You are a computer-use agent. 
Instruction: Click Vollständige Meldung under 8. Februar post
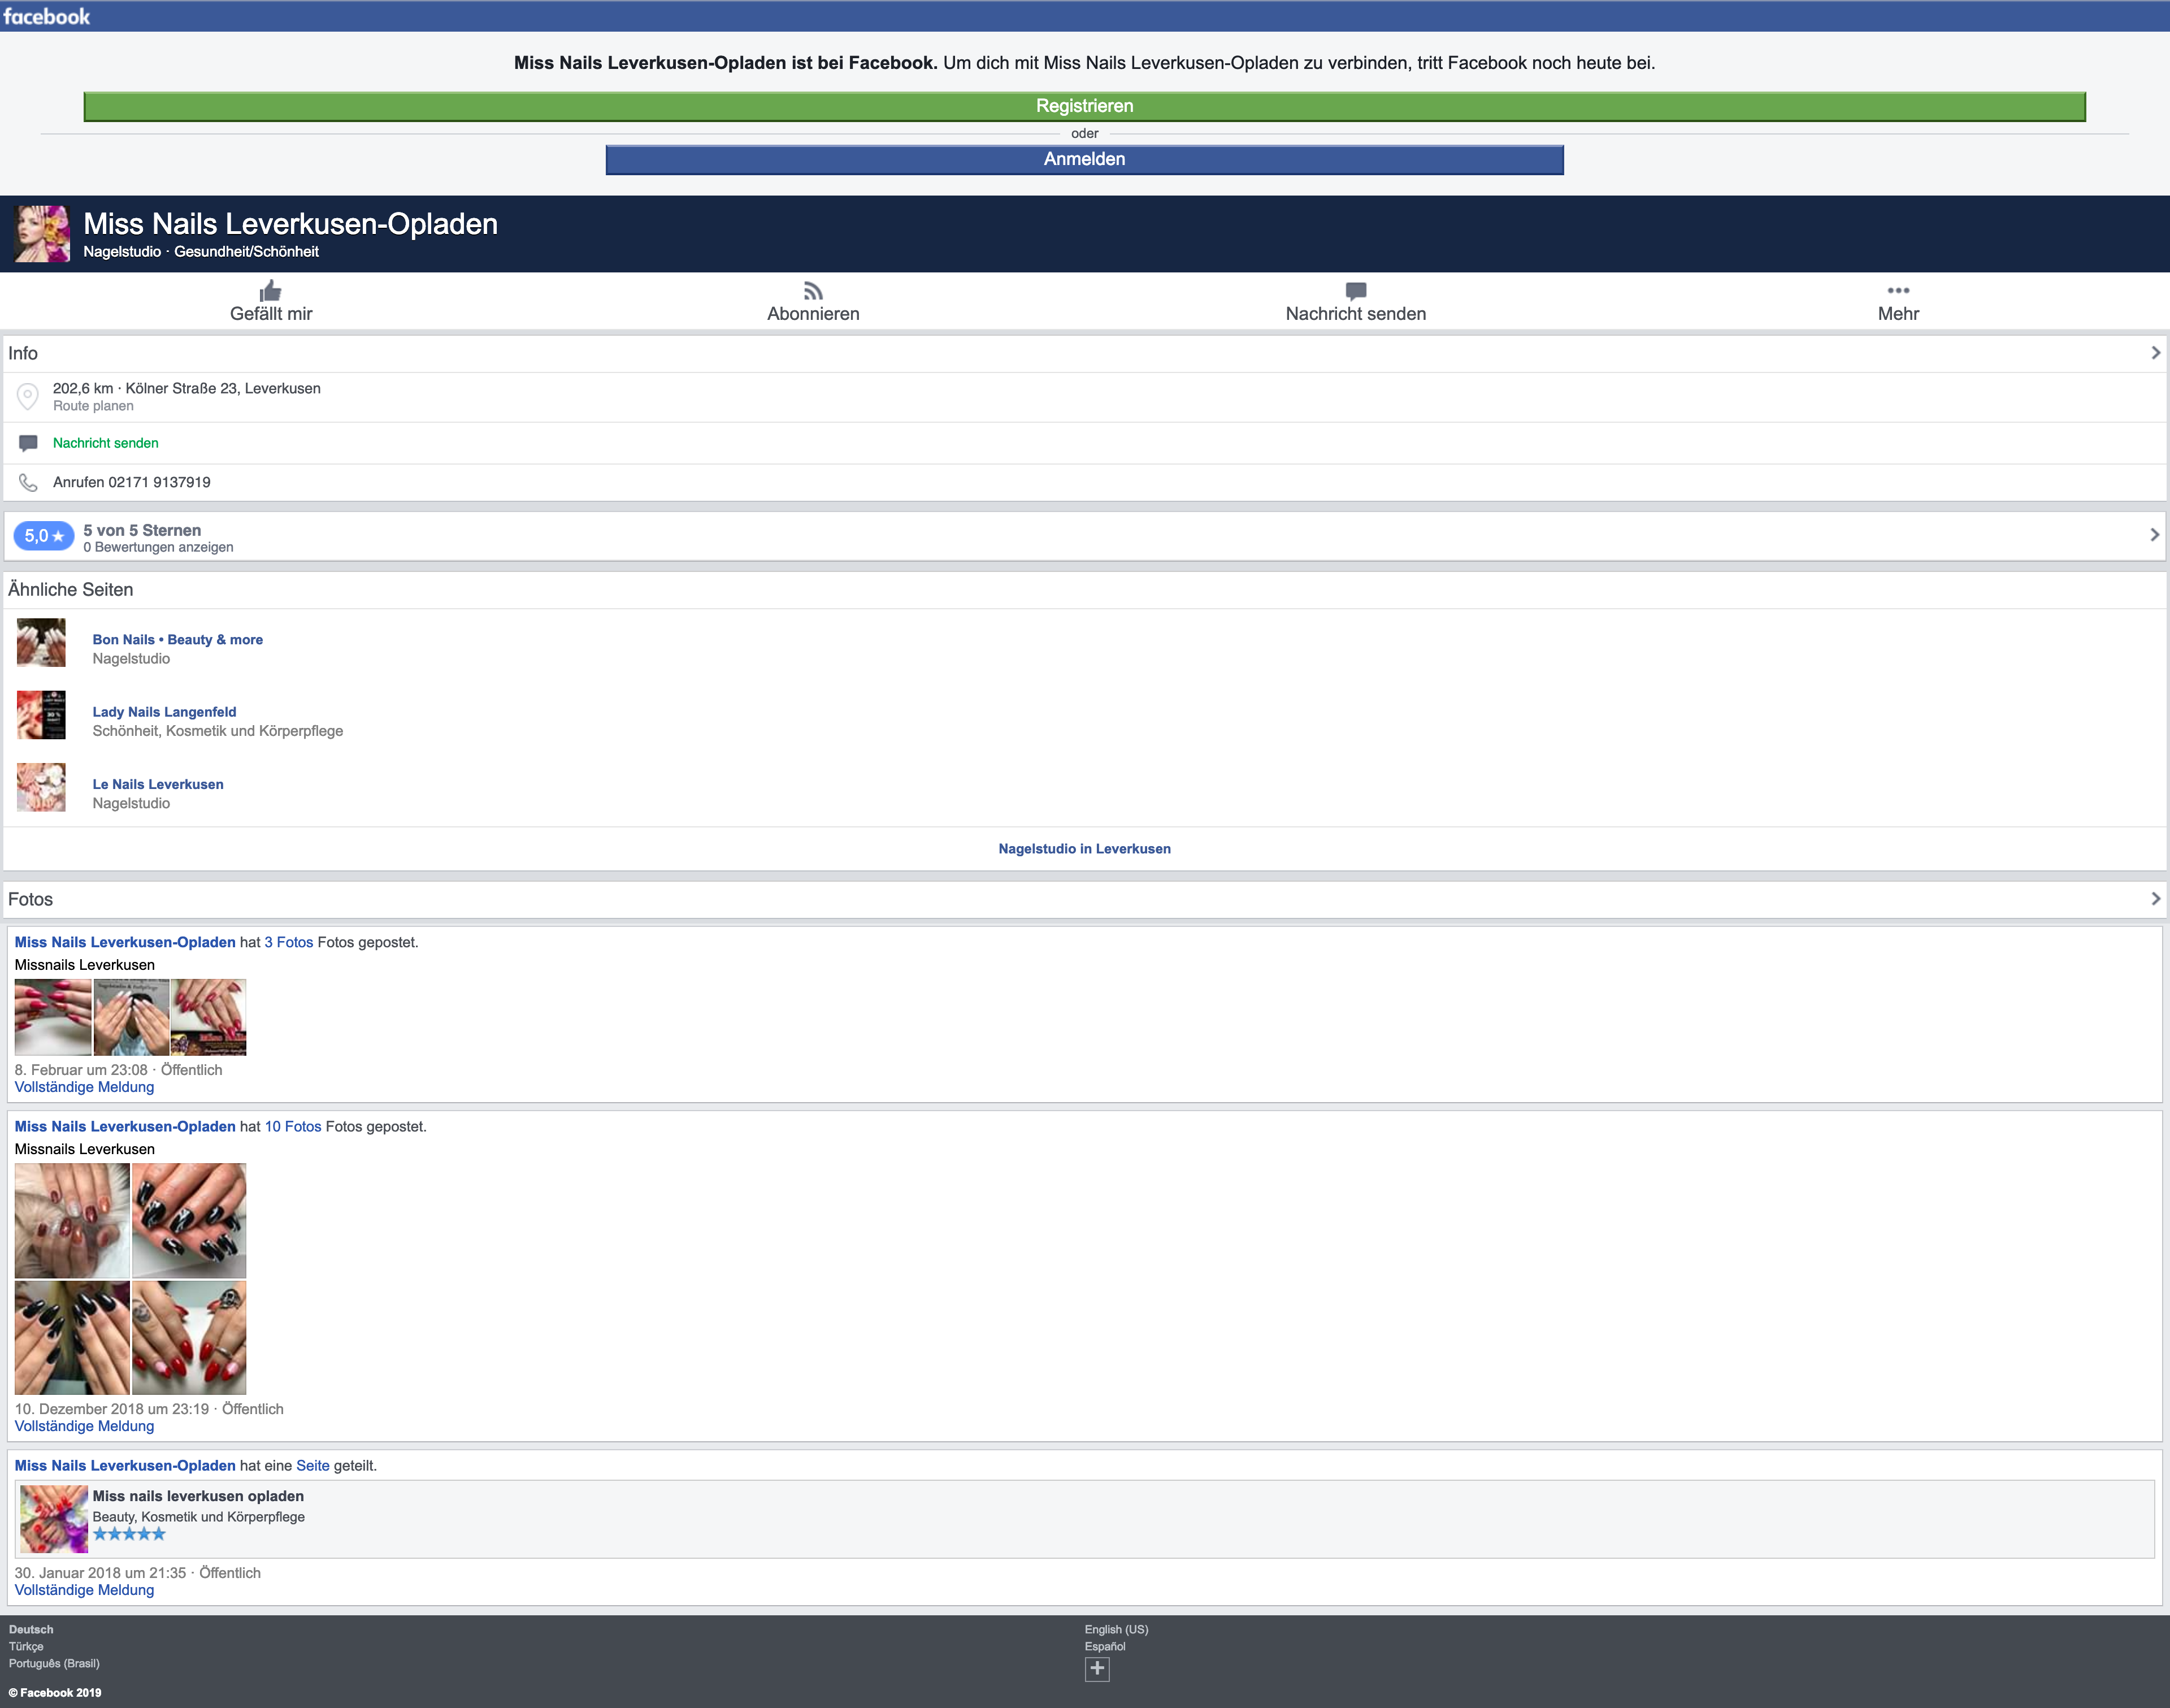click(84, 1087)
